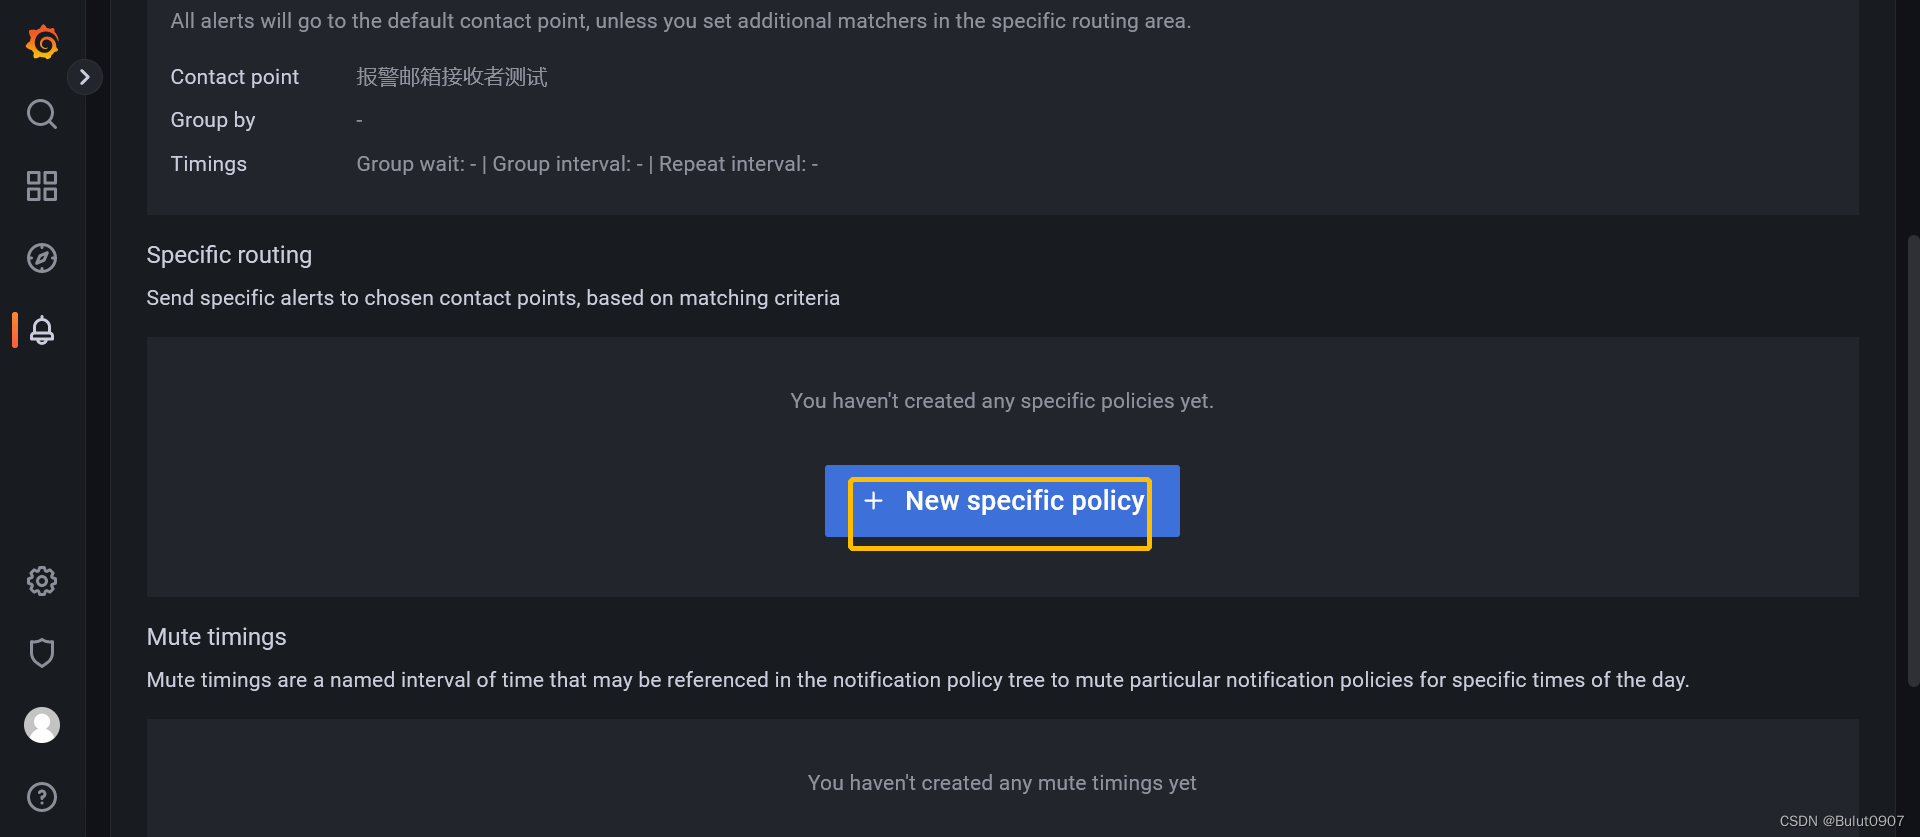Click the Group by dash value
1920x837 pixels.
pos(359,119)
